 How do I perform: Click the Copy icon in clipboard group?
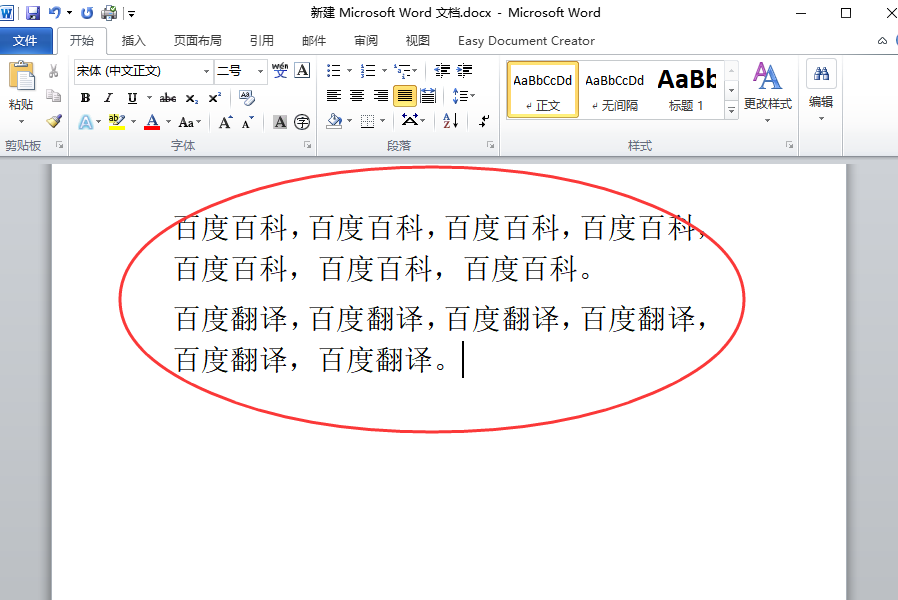(53, 96)
